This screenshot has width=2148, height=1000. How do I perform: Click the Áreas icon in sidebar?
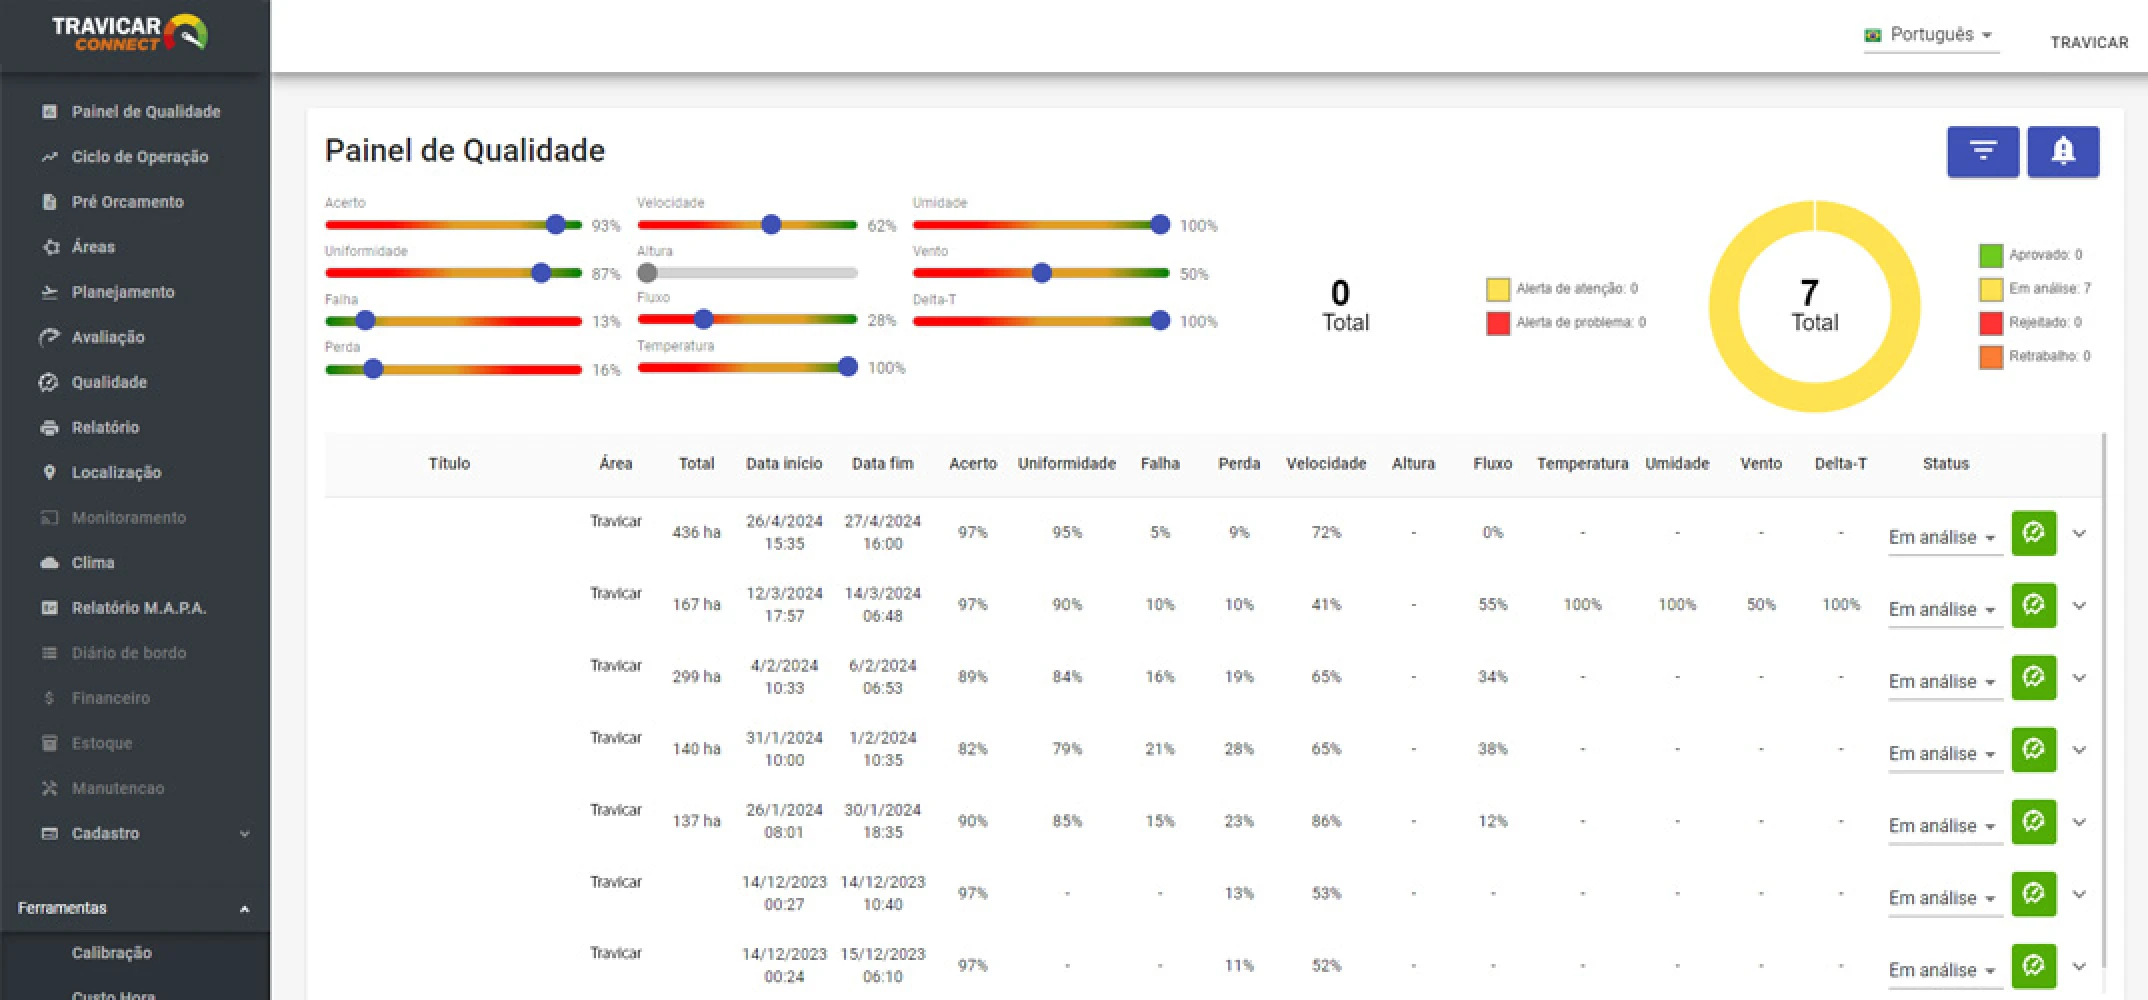[51, 247]
